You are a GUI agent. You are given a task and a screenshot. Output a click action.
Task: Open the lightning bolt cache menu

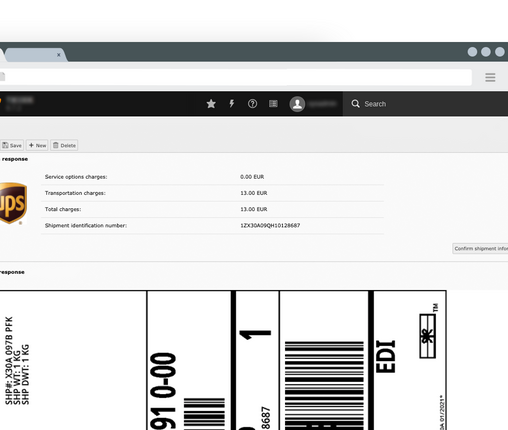[232, 104]
